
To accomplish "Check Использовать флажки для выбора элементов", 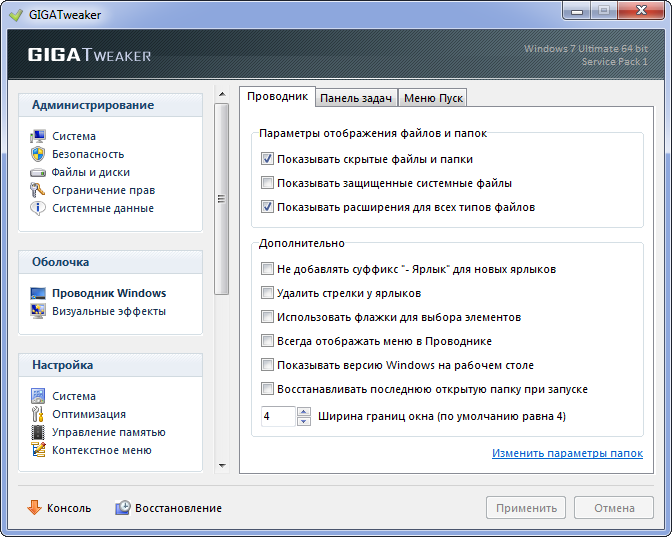I will (267, 317).
